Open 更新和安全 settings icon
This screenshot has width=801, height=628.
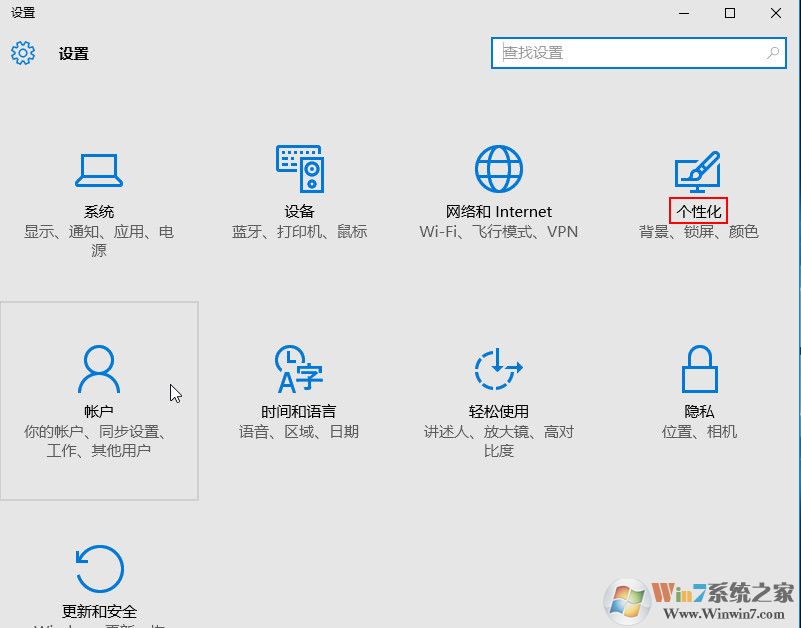(x=99, y=567)
